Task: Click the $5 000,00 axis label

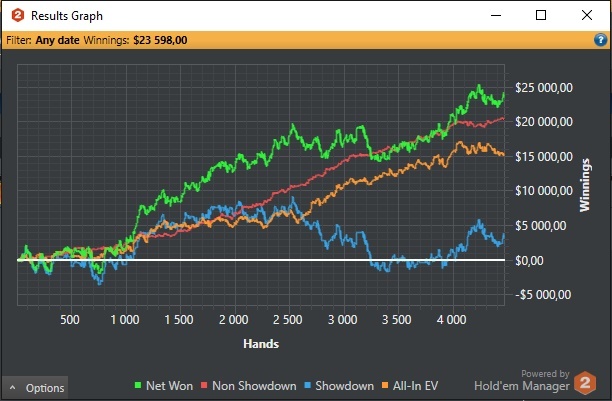Action: coord(541,226)
